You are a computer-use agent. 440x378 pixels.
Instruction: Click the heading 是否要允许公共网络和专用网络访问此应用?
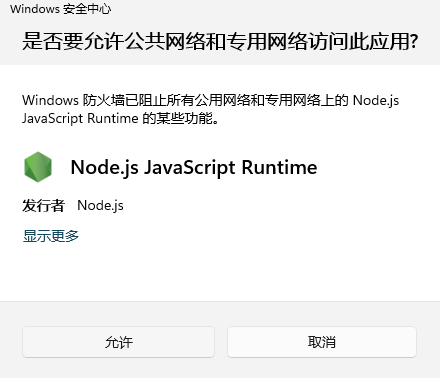tap(220, 41)
